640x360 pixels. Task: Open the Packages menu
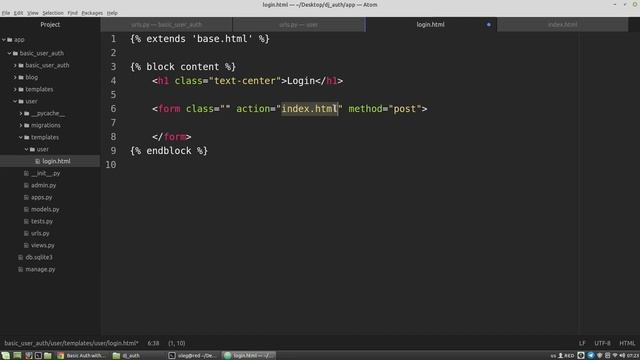tap(92, 13)
